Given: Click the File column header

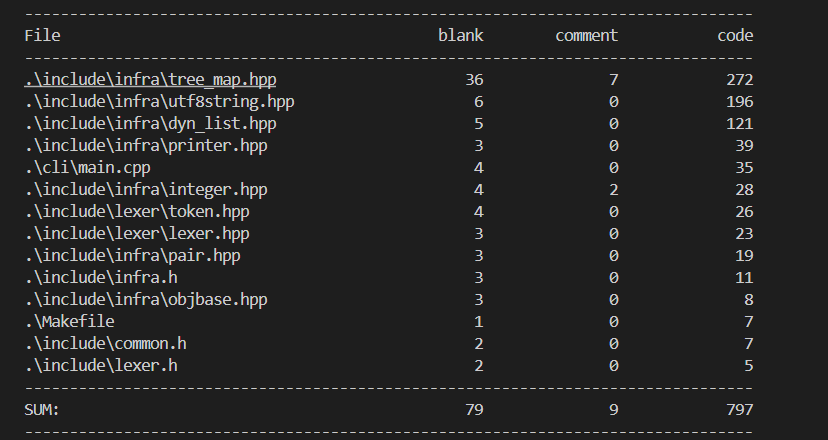Looking at the screenshot, I should (x=42, y=36).
